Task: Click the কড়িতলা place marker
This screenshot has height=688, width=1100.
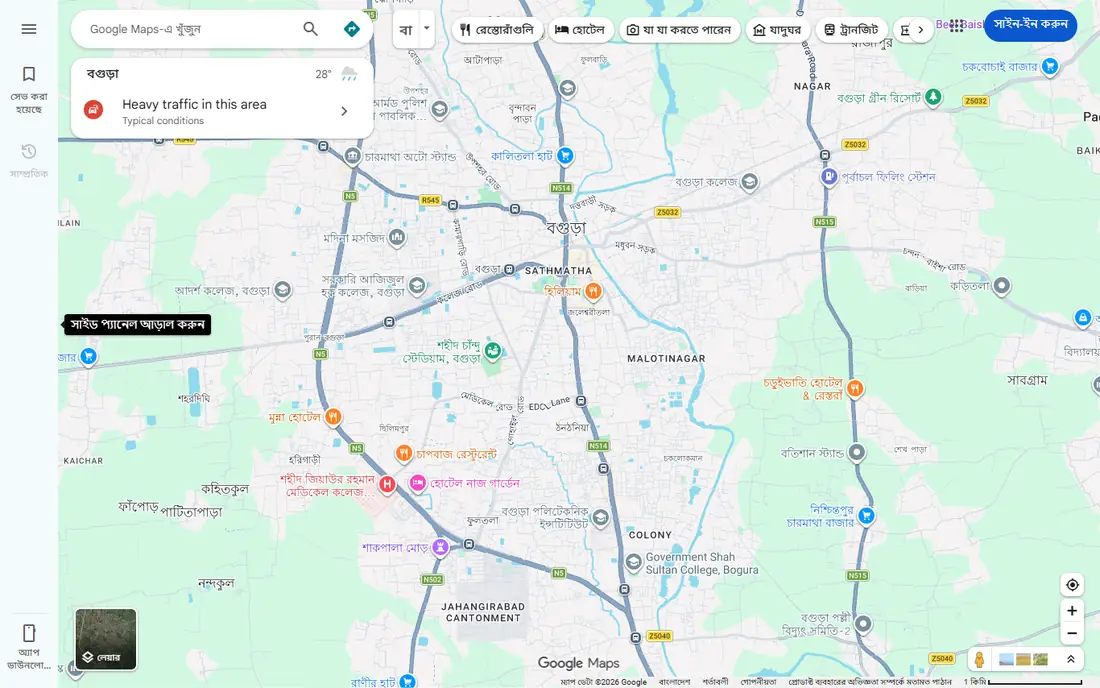Action: pyautogui.click(x=1002, y=285)
